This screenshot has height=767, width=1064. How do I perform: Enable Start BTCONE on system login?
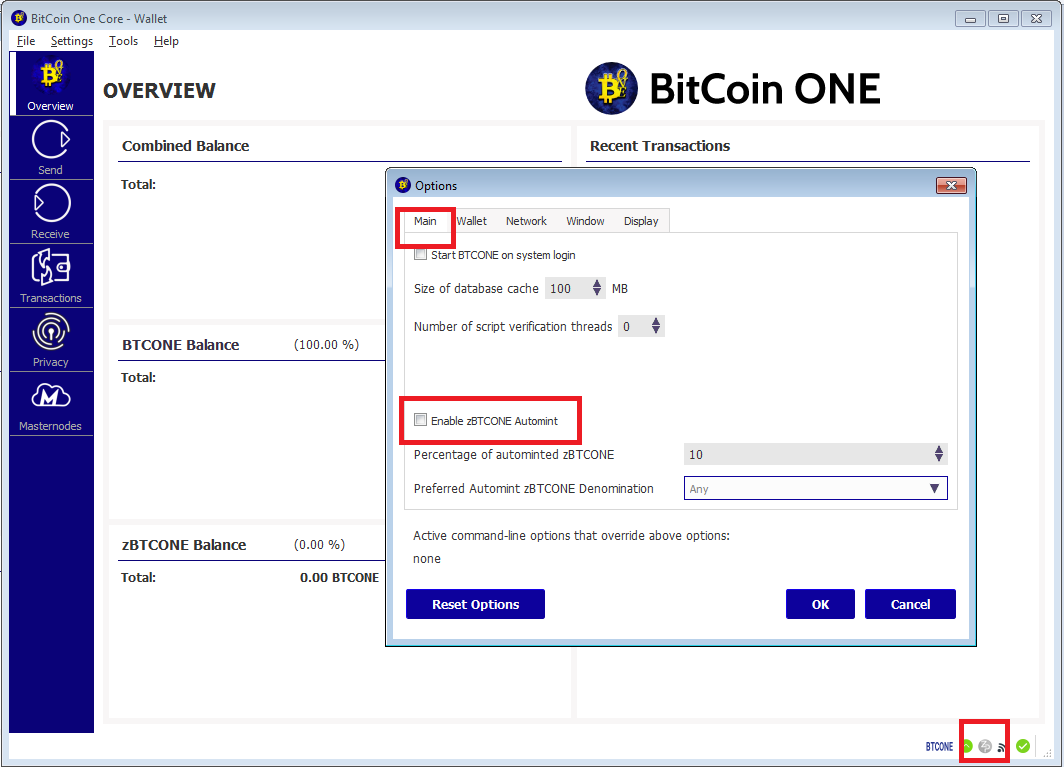click(421, 255)
